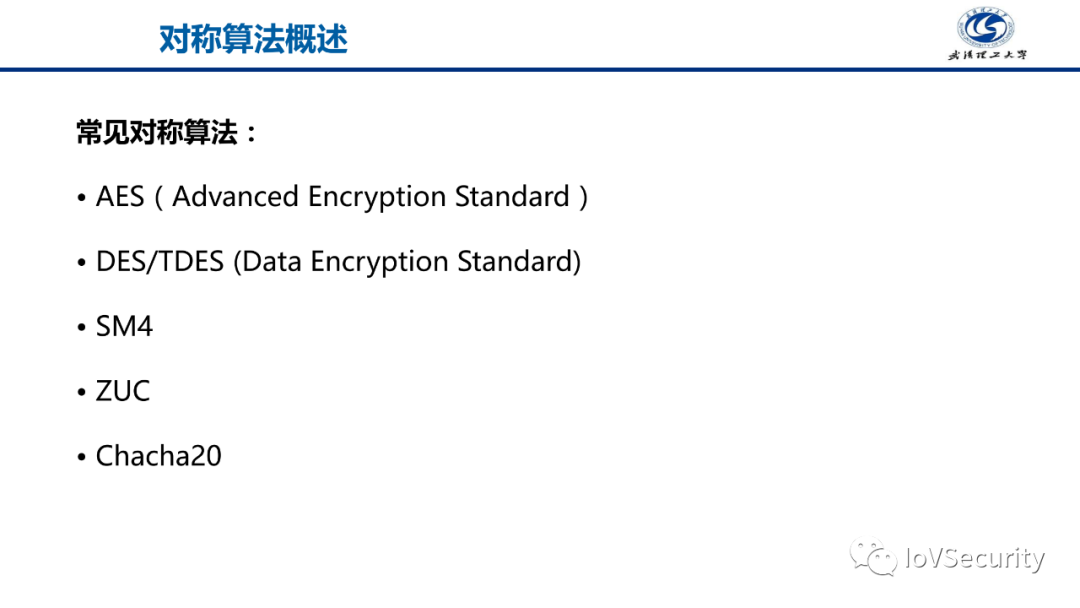
Task: Click the AES bullet text
Action: 342,197
